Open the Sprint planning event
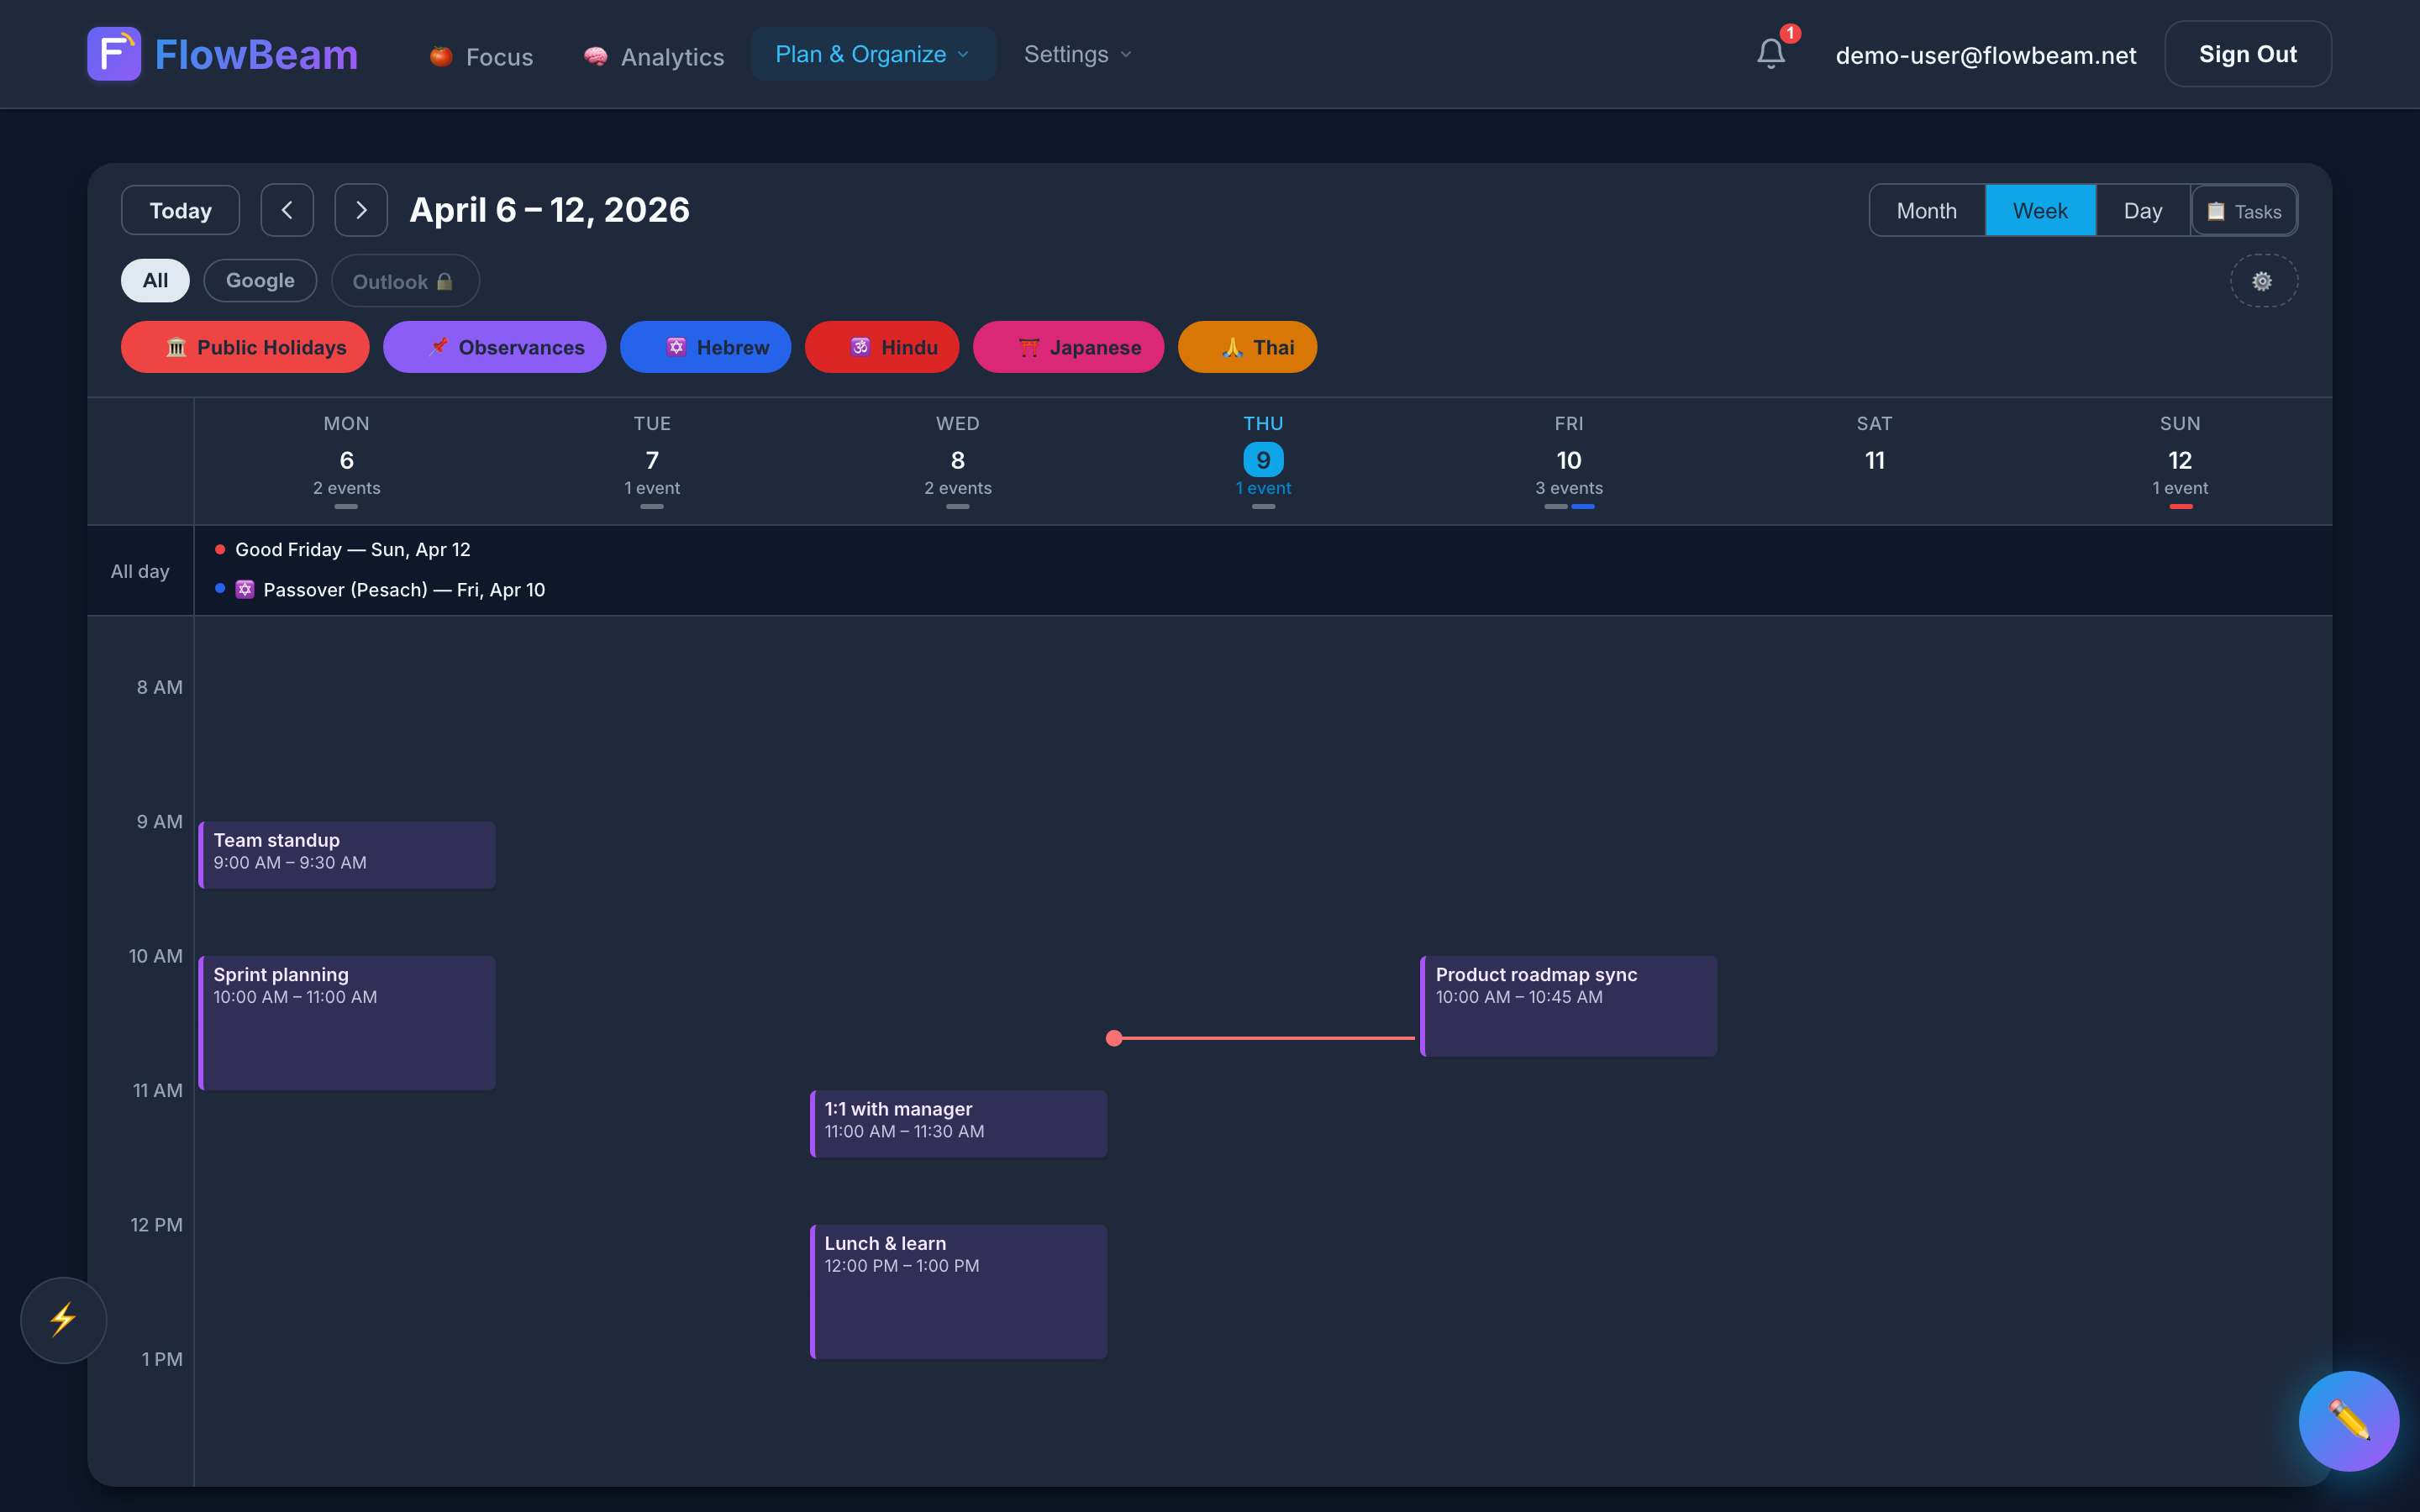 pos(347,1023)
